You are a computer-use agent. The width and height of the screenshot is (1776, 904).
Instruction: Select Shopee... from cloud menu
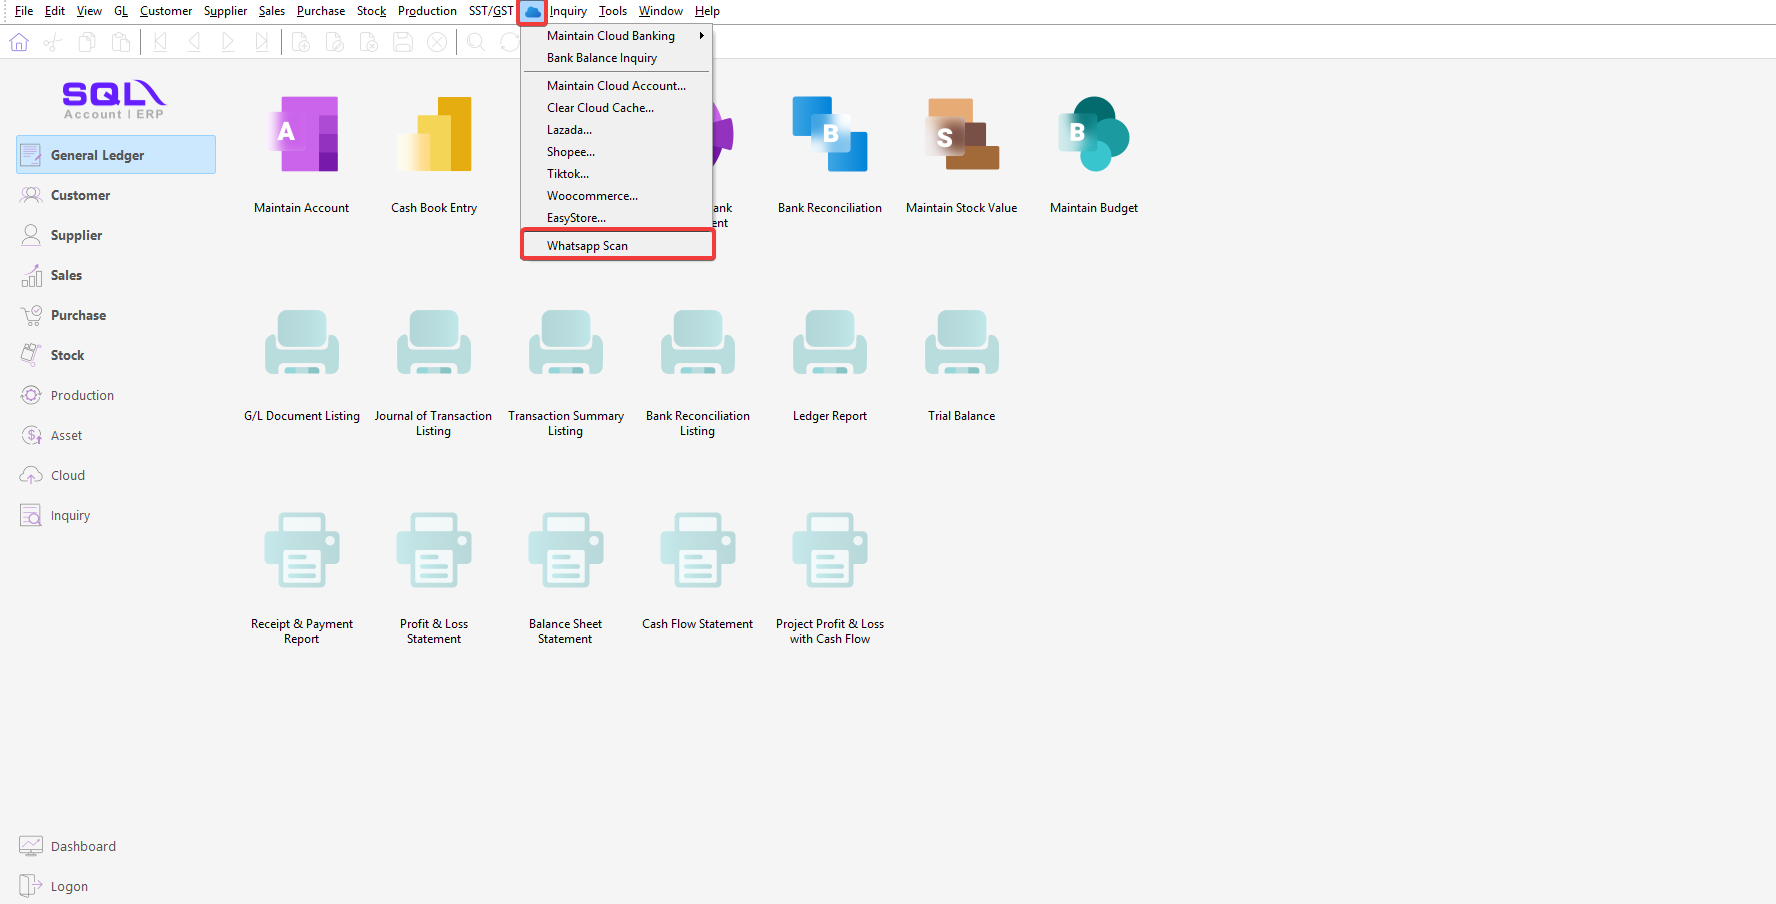617,152
